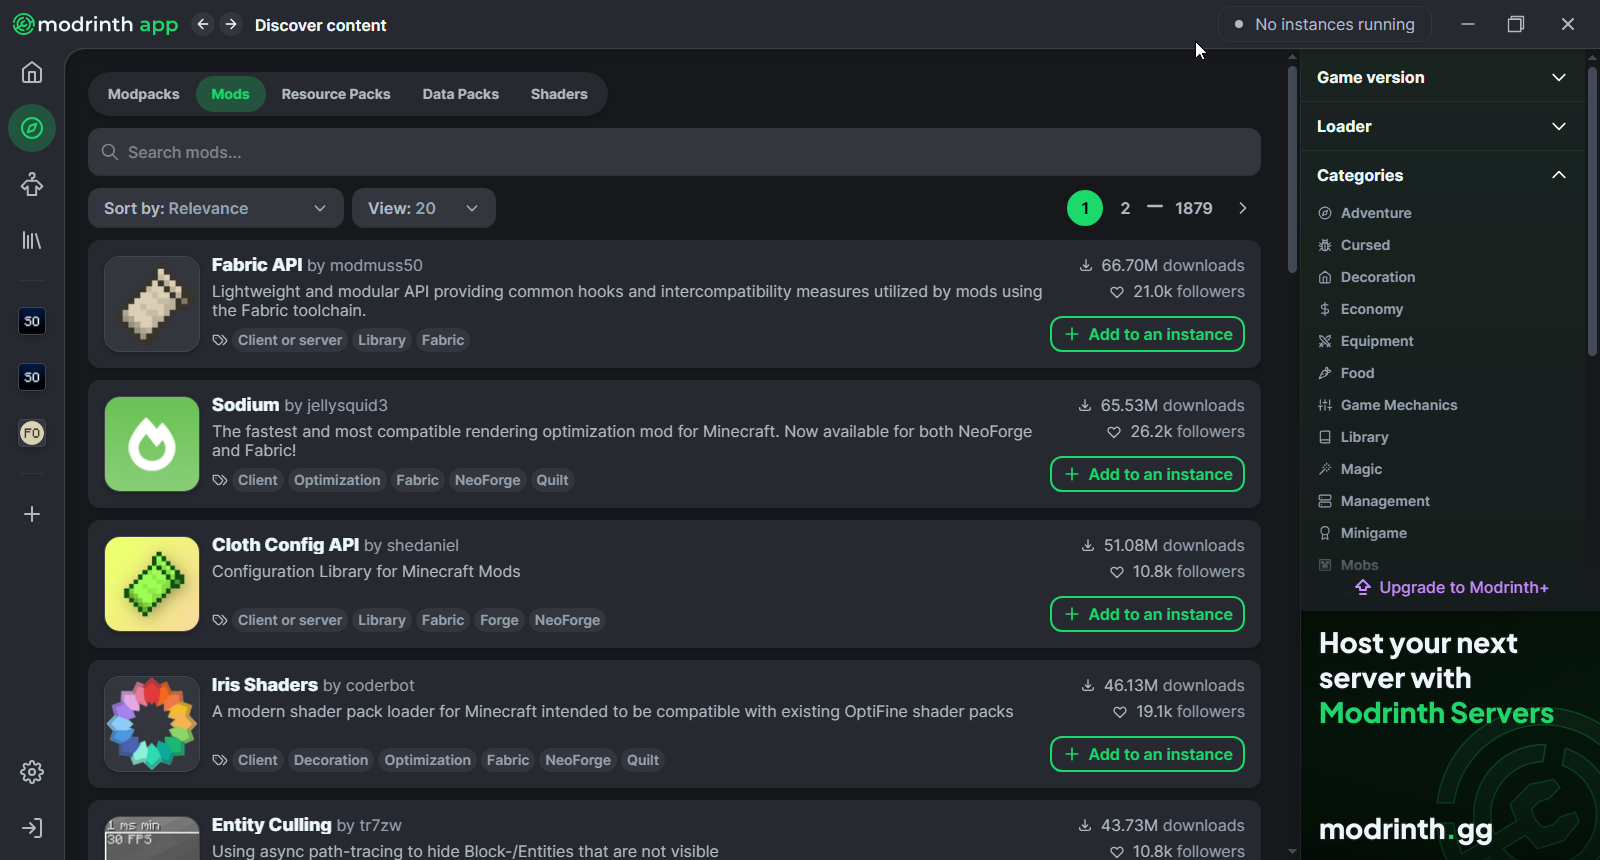Switch to the Modpacks tab

point(143,94)
